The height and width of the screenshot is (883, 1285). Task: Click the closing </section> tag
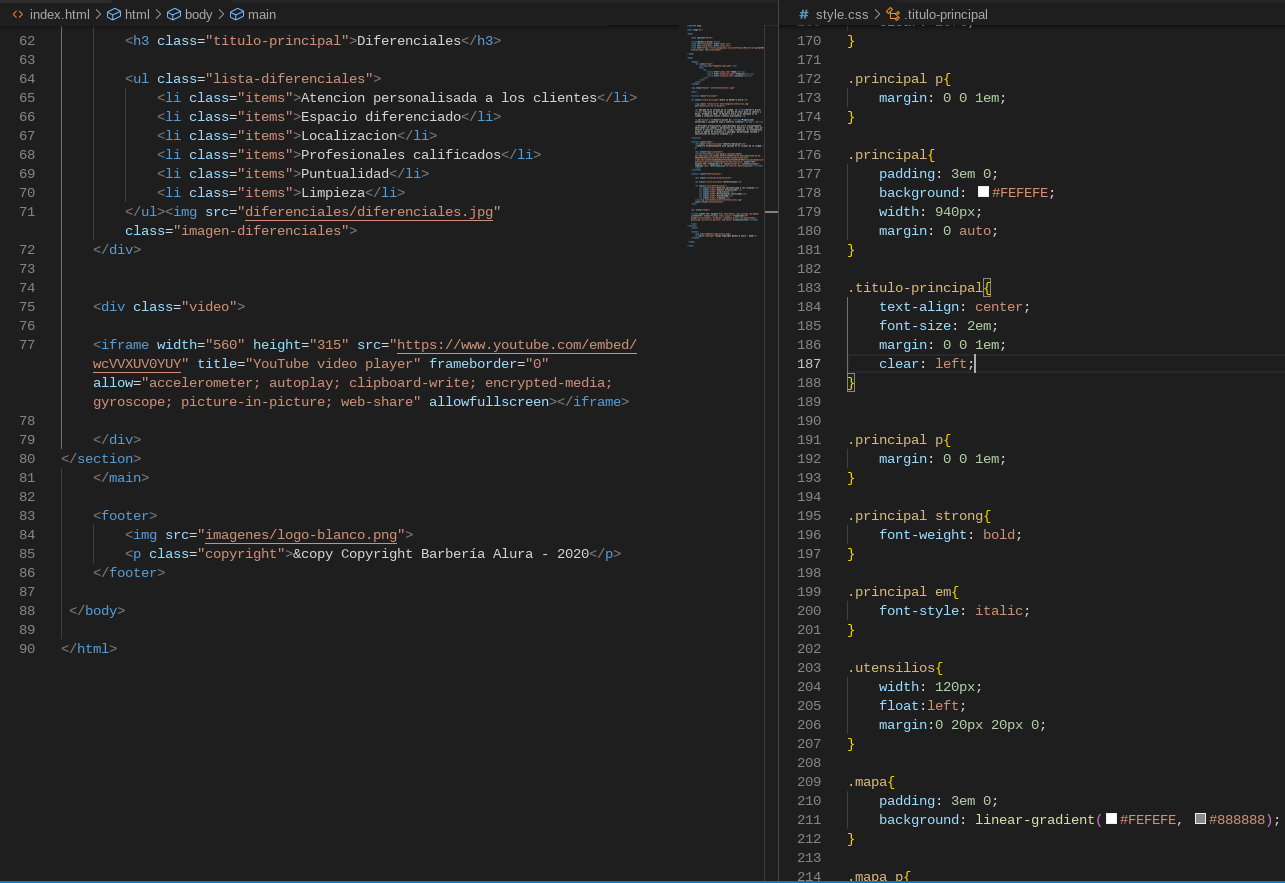pyautogui.click(x=101, y=459)
